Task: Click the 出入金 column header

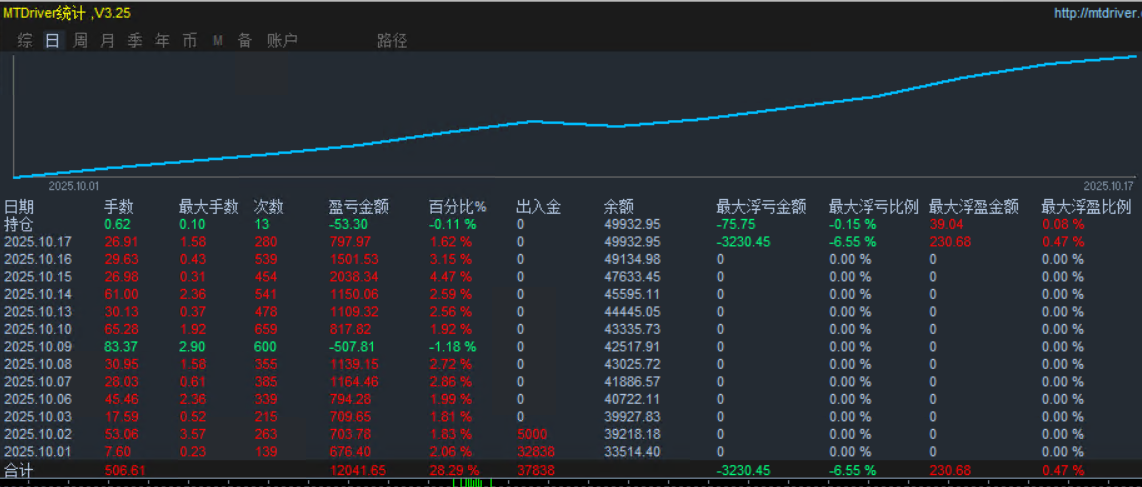Action: coord(538,207)
